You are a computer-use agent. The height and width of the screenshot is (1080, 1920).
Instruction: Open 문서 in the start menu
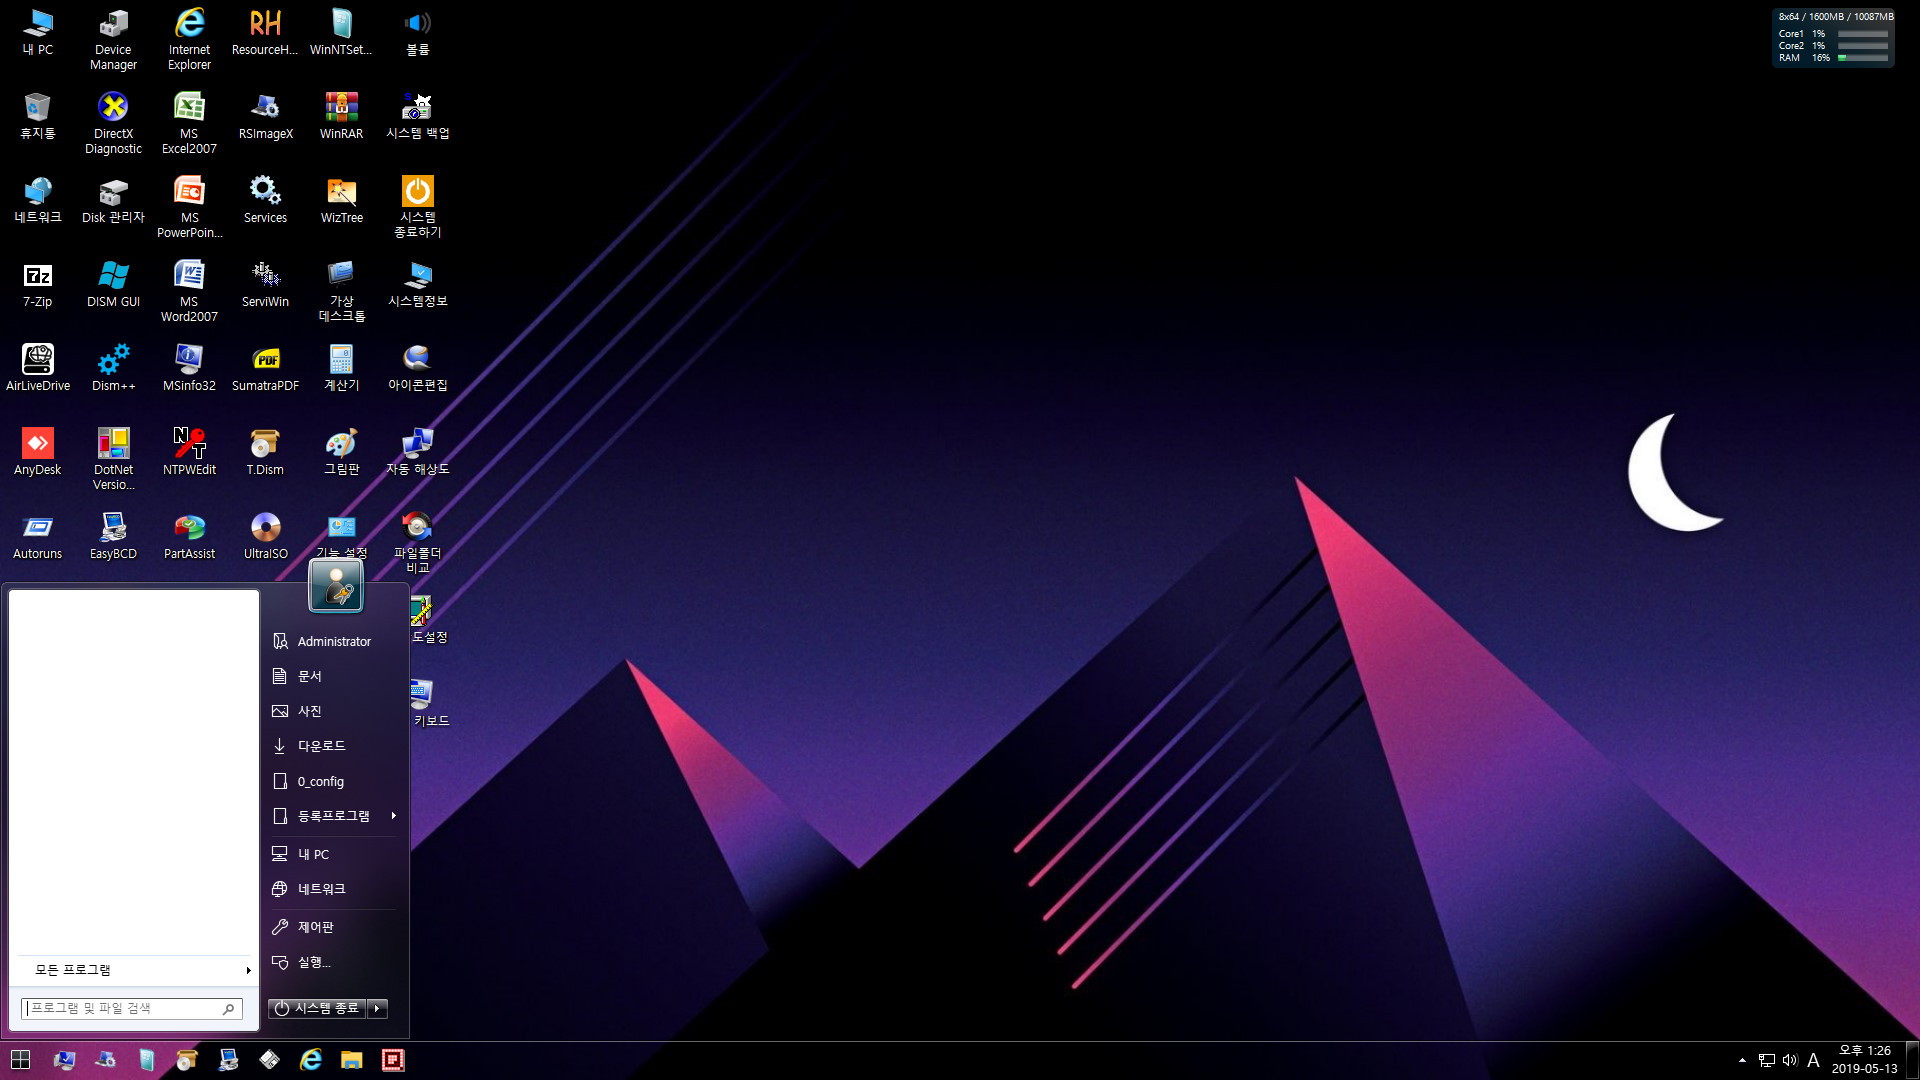(334, 676)
